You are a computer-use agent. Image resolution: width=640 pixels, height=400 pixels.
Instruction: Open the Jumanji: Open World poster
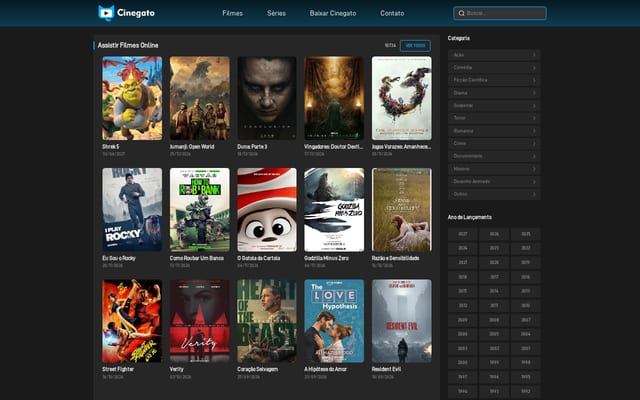pos(200,98)
